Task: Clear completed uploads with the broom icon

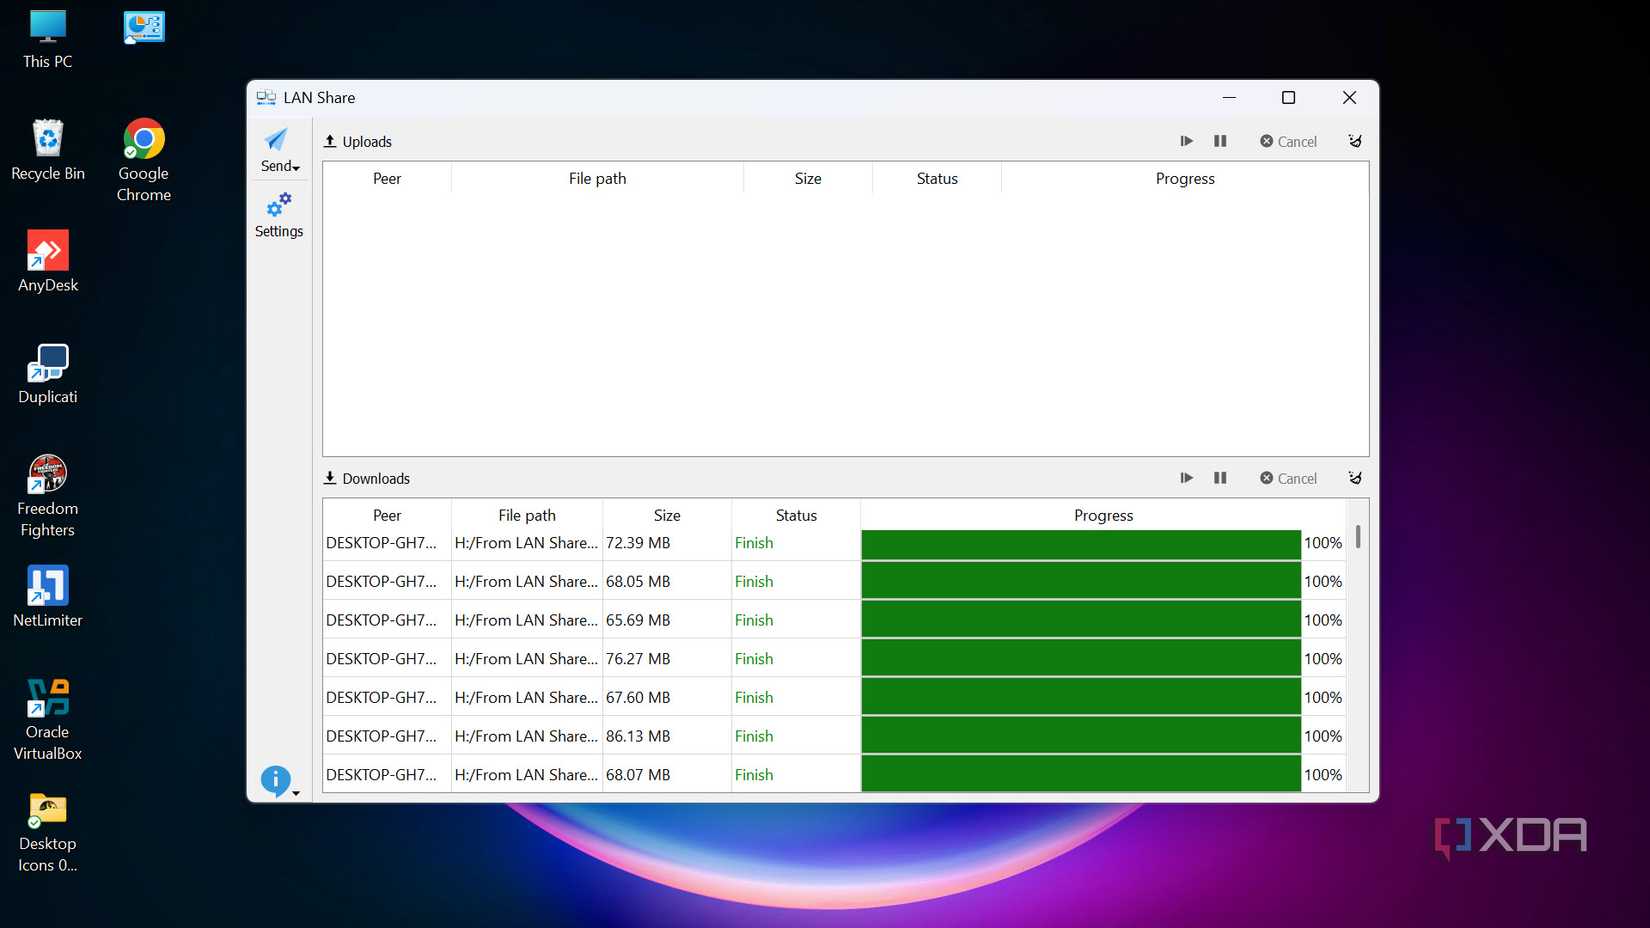Action: click(x=1355, y=141)
